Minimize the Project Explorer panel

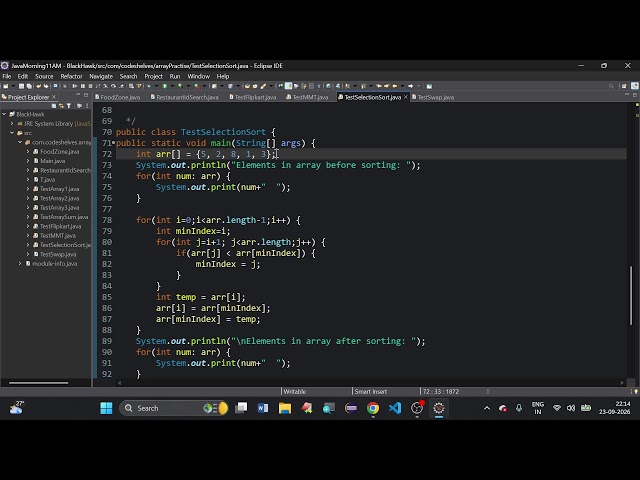pyautogui.click(x=78, y=95)
